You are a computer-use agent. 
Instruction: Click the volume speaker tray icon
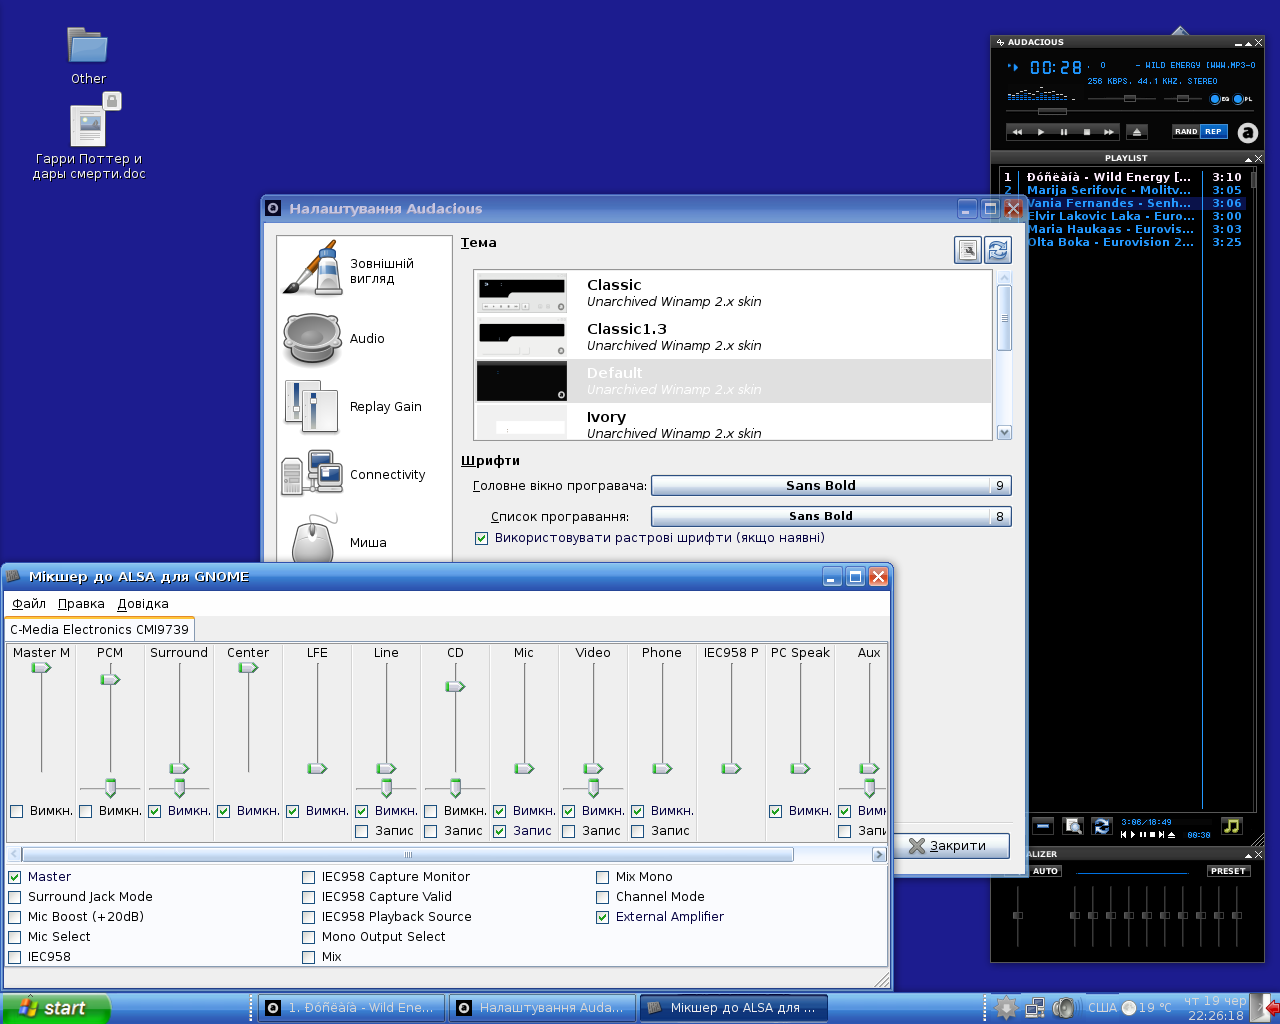(1065, 1008)
